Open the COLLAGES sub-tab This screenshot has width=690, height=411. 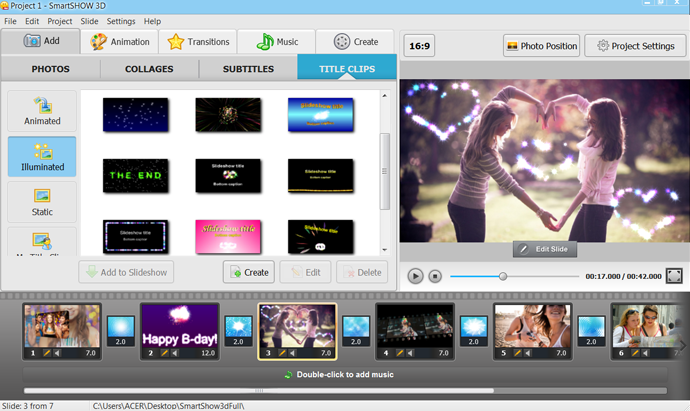tap(149, 69)
